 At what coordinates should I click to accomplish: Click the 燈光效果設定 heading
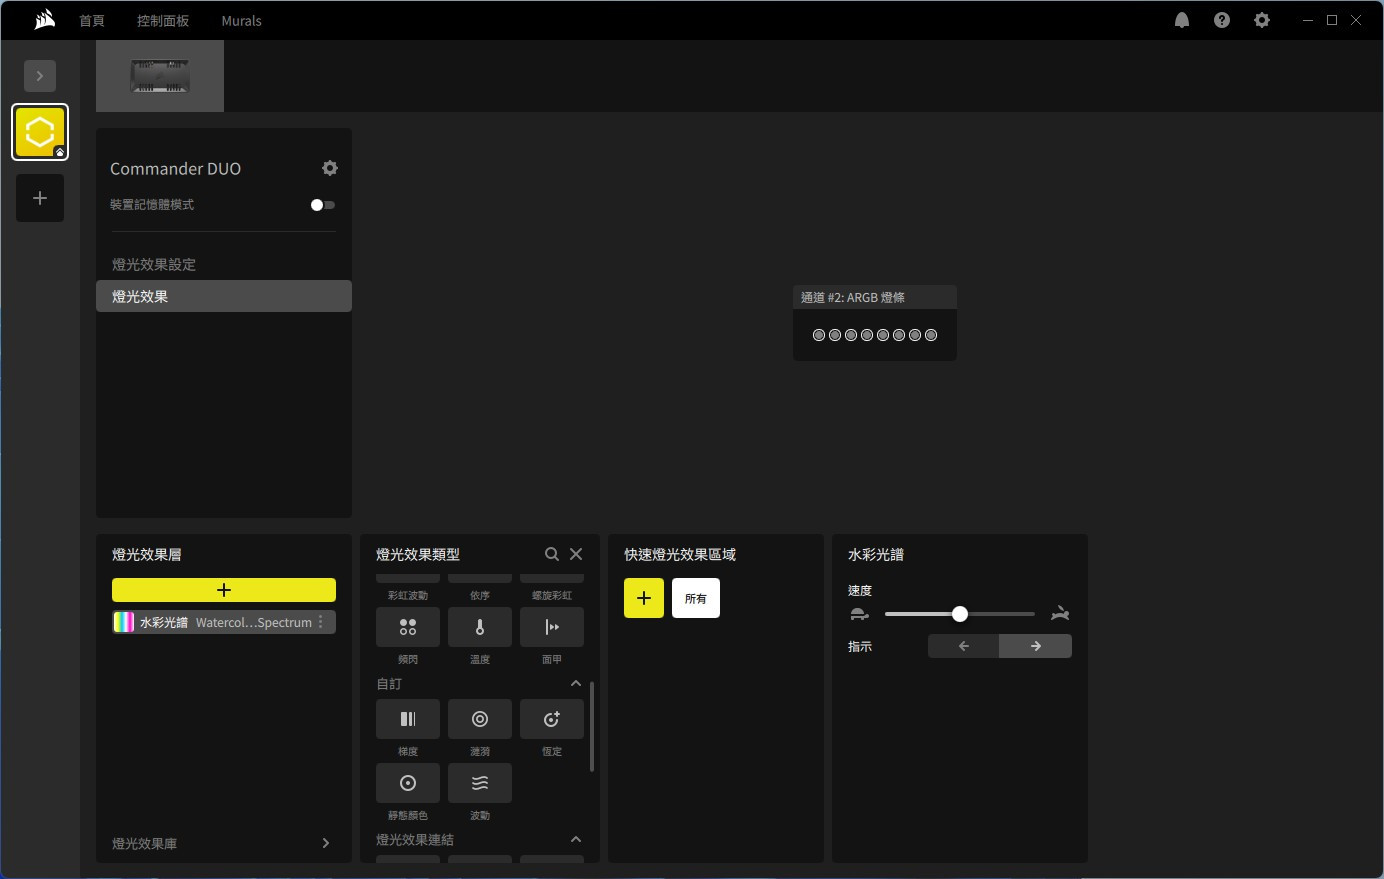pos(154,264)
